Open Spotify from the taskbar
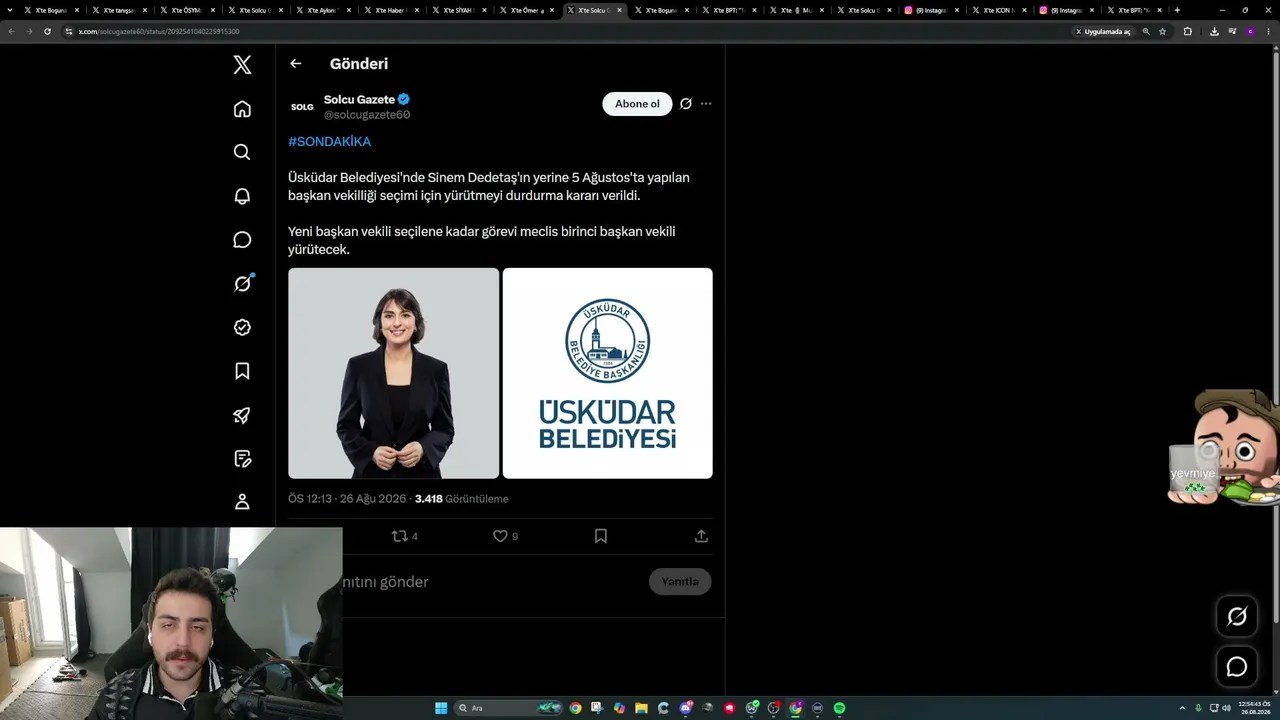The width and height of the screenshot is (1280, 720). (x=840, y=708)
